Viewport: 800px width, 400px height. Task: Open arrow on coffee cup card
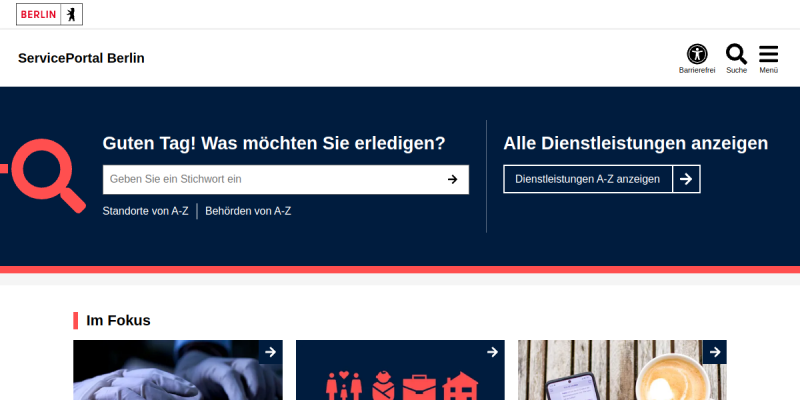(715, 352)
